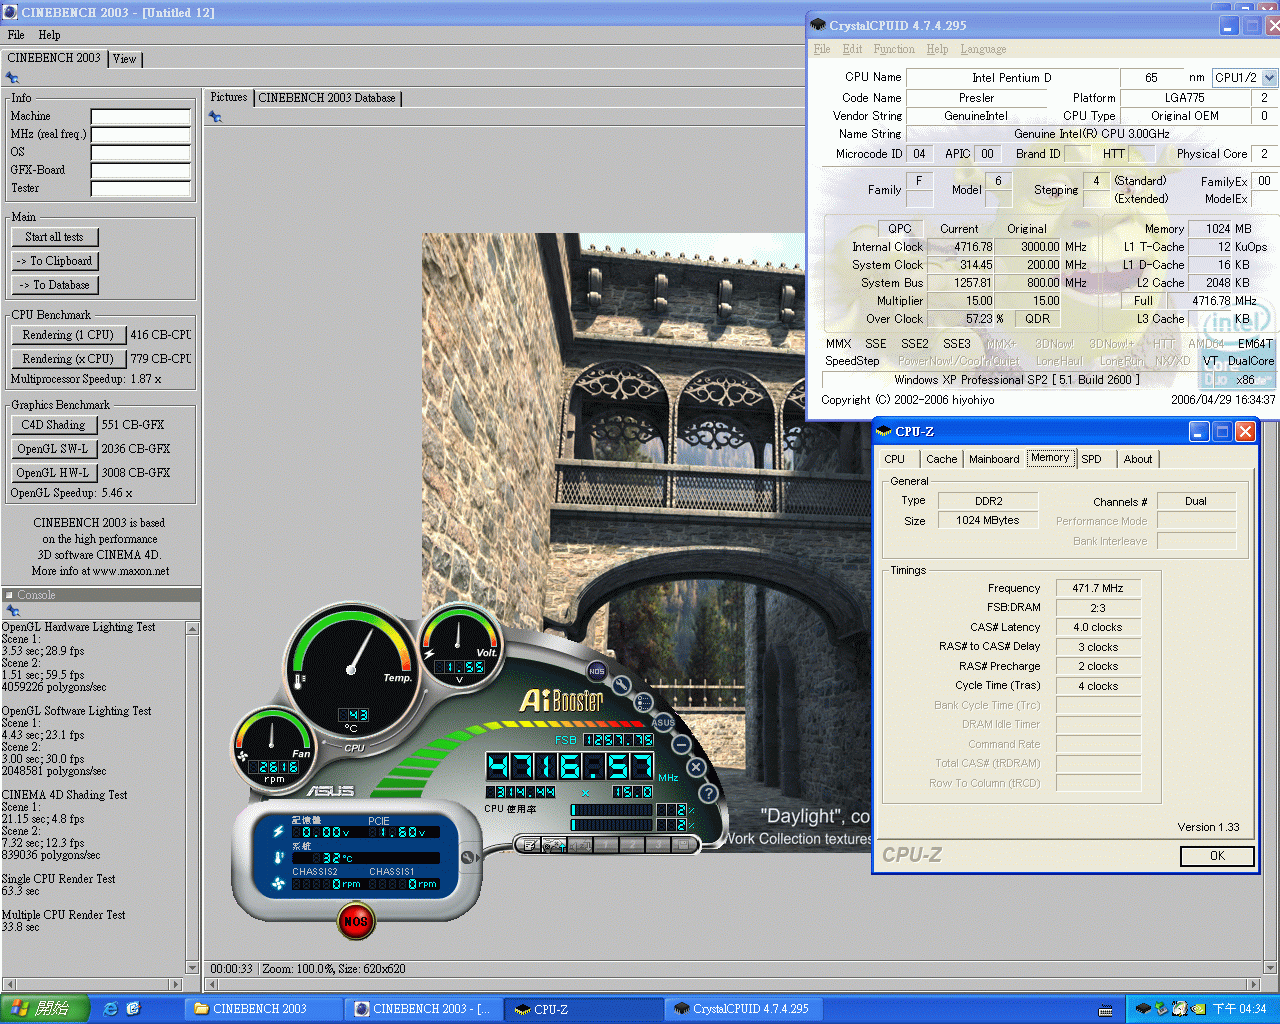The height and width of the screenshot is (1024, 1280).
Task: Click the Console scrollbar down arrow
Action: click(x=192, y=967)
